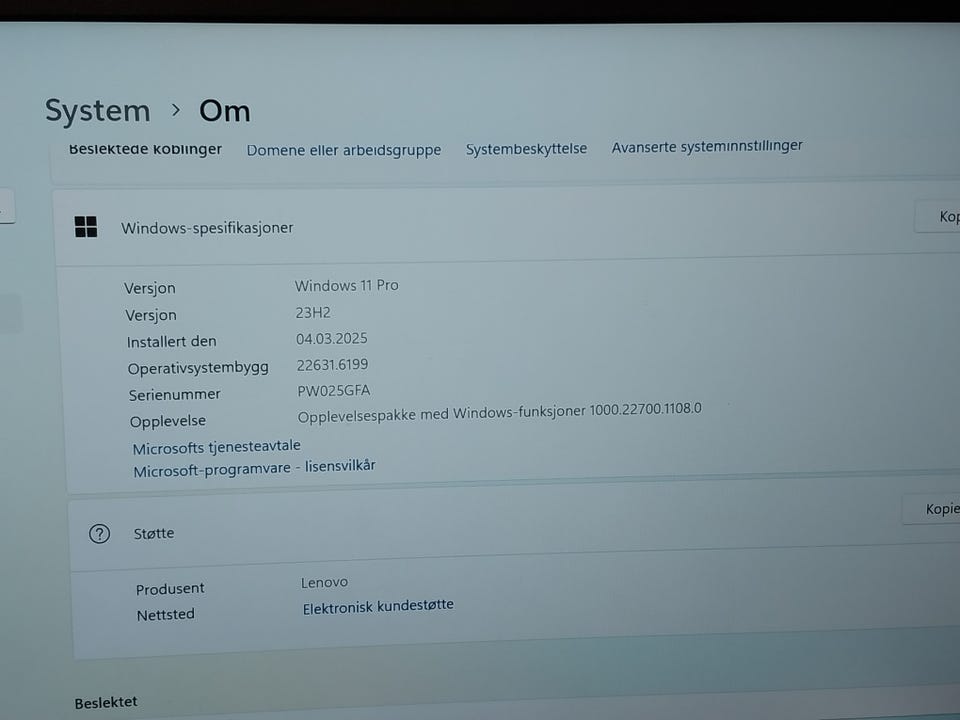Click the Produsent label
Image resolution: width=960 pixels, height=720 pixels.
pyautogui.click(x=170, y=589)
